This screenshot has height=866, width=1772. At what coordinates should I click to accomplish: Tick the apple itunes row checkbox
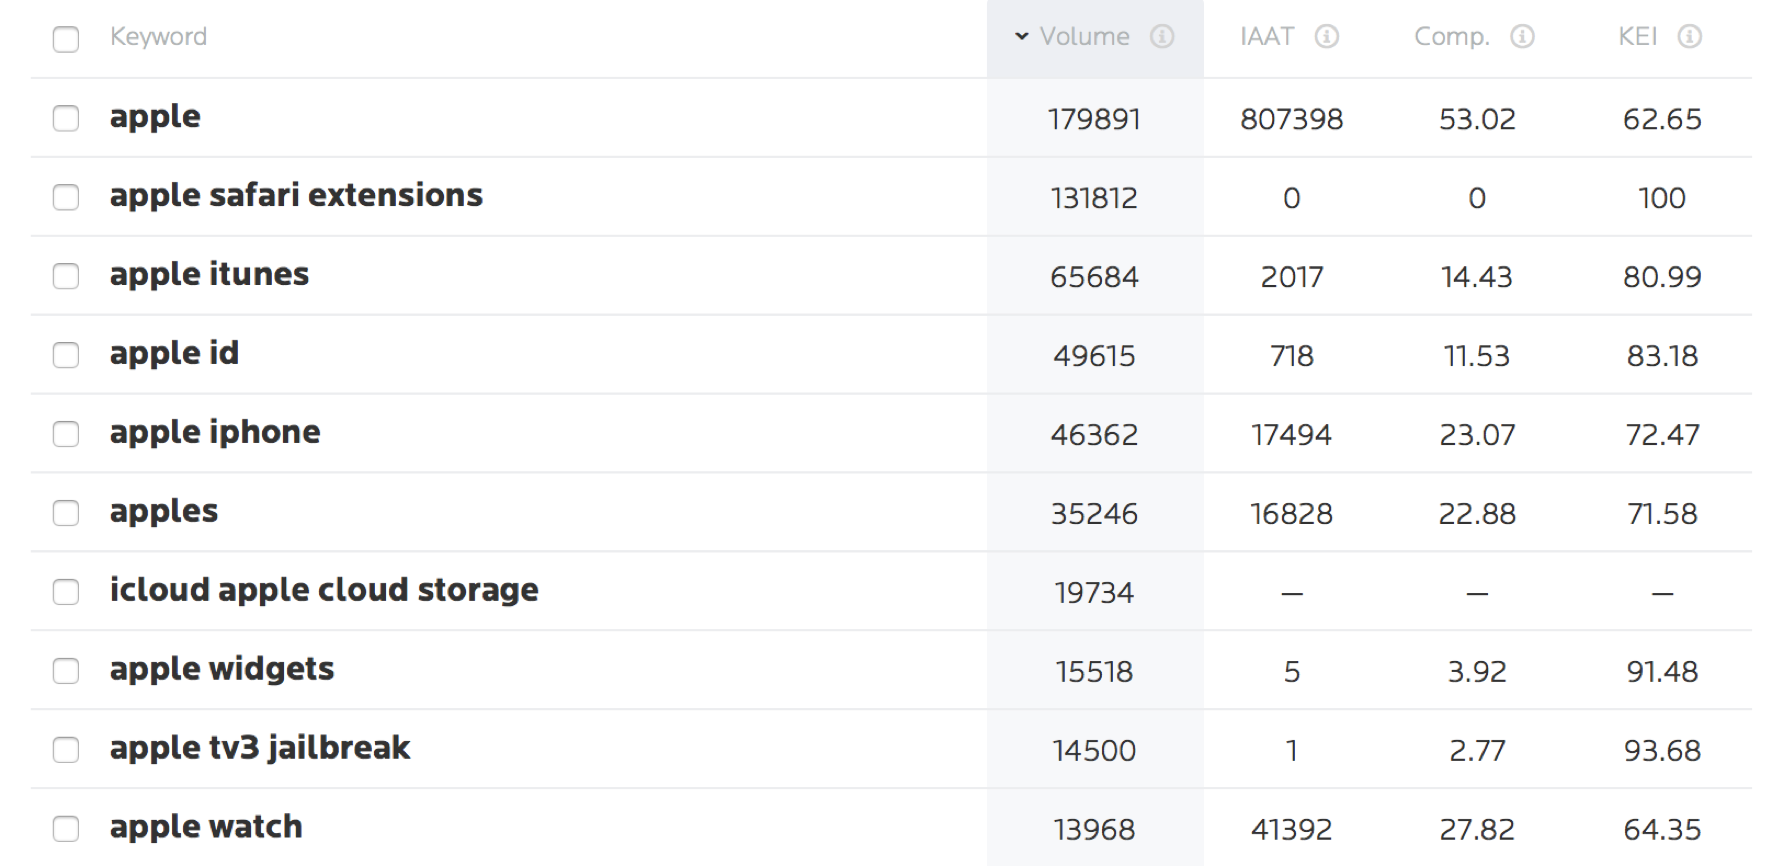66,276
